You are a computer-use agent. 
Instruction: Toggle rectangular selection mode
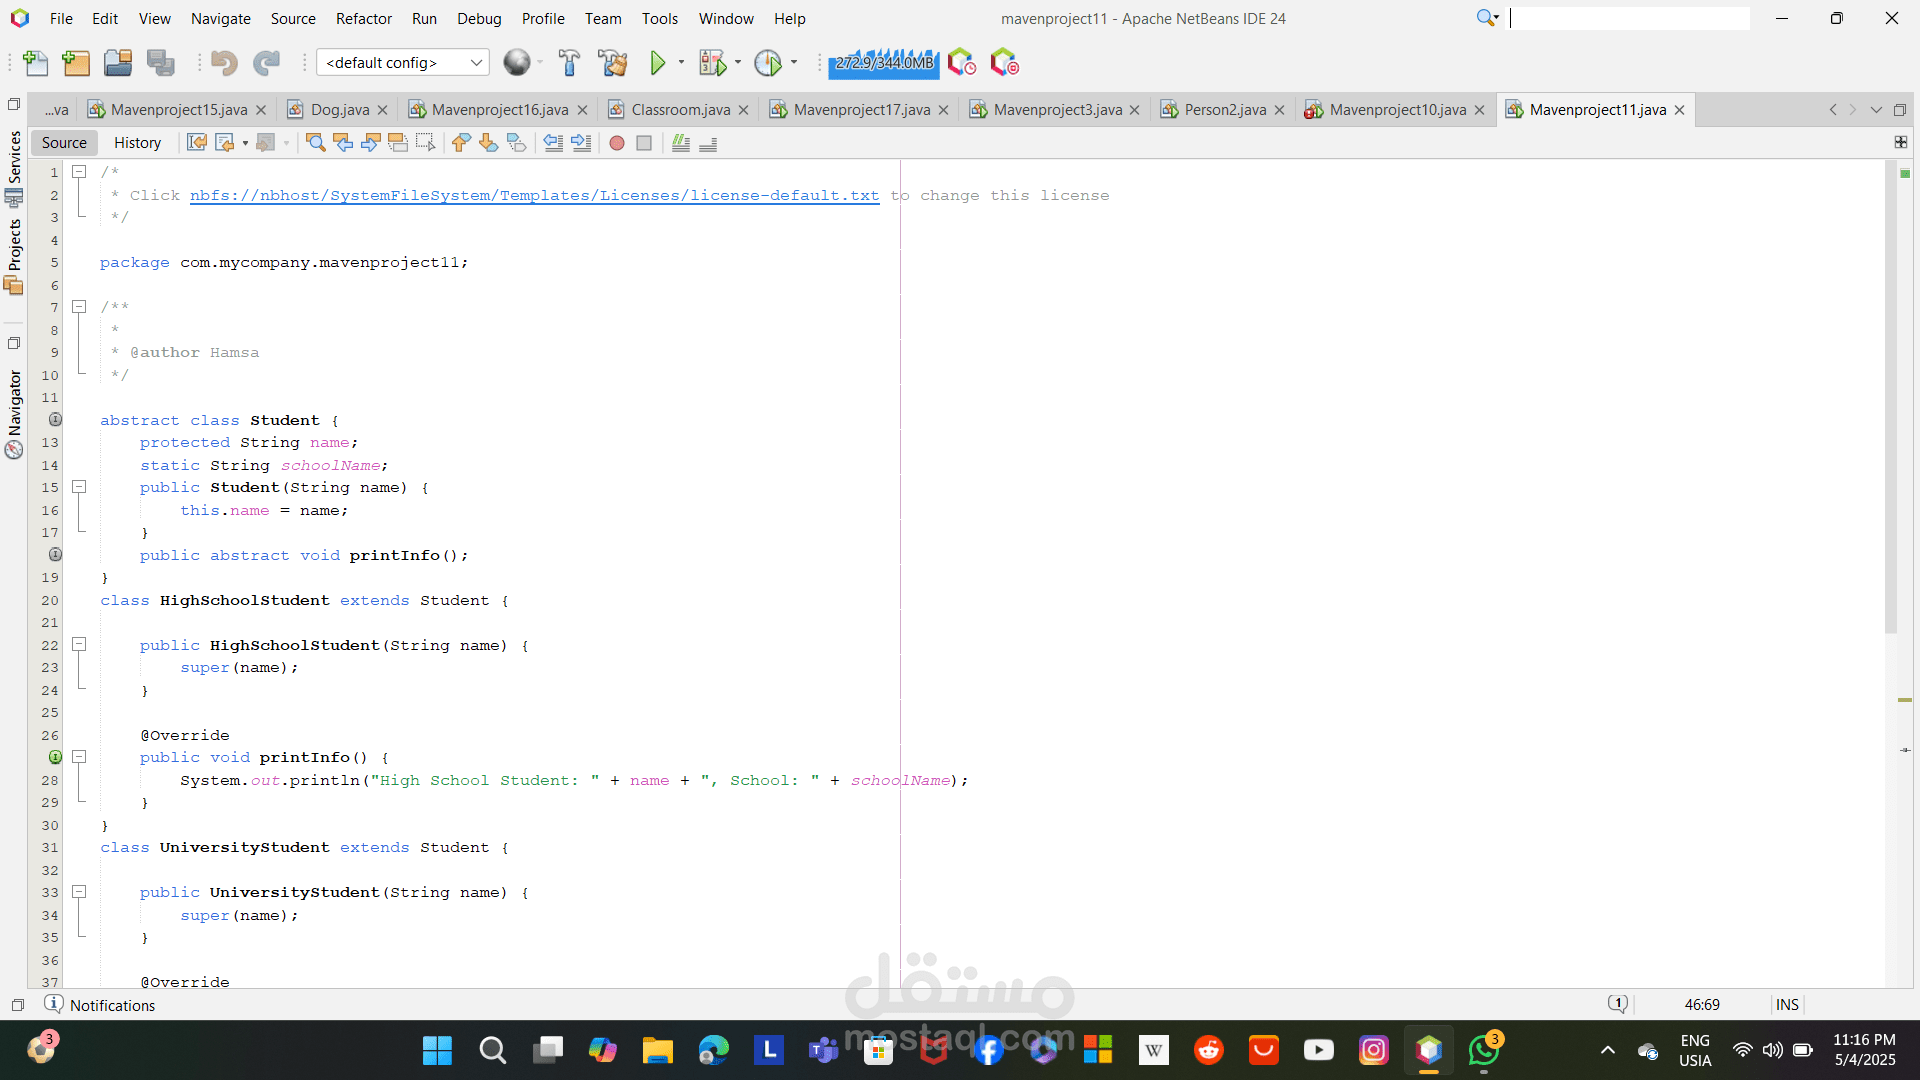[425, 143]
